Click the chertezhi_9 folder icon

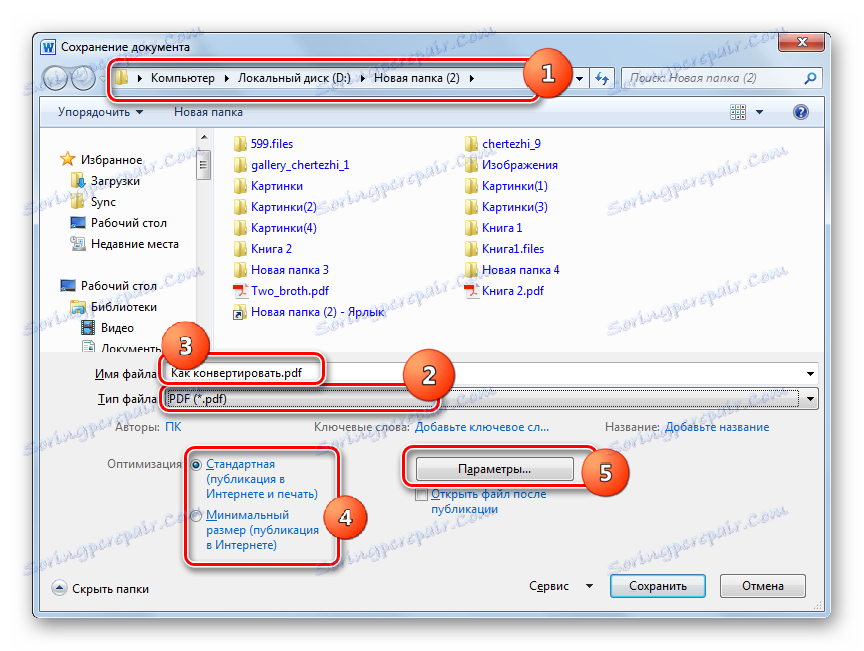471,144
